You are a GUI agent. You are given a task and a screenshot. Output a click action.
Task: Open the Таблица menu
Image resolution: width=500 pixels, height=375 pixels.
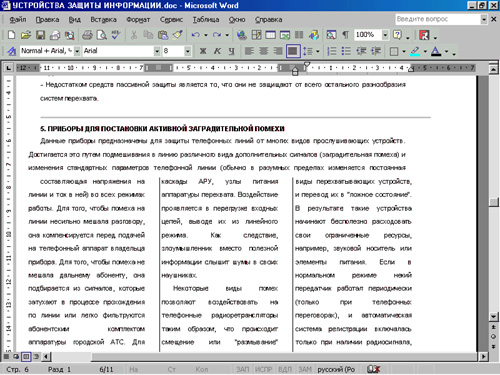(206, 20)
